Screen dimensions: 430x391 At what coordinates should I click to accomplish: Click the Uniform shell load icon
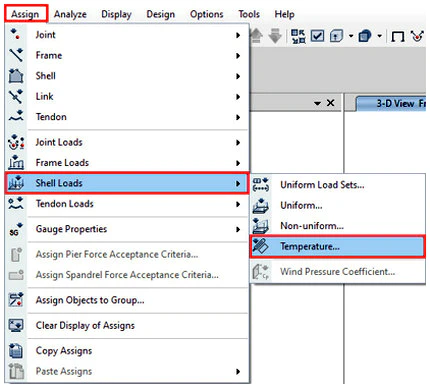pyautogui.click(x=260, y=205)
